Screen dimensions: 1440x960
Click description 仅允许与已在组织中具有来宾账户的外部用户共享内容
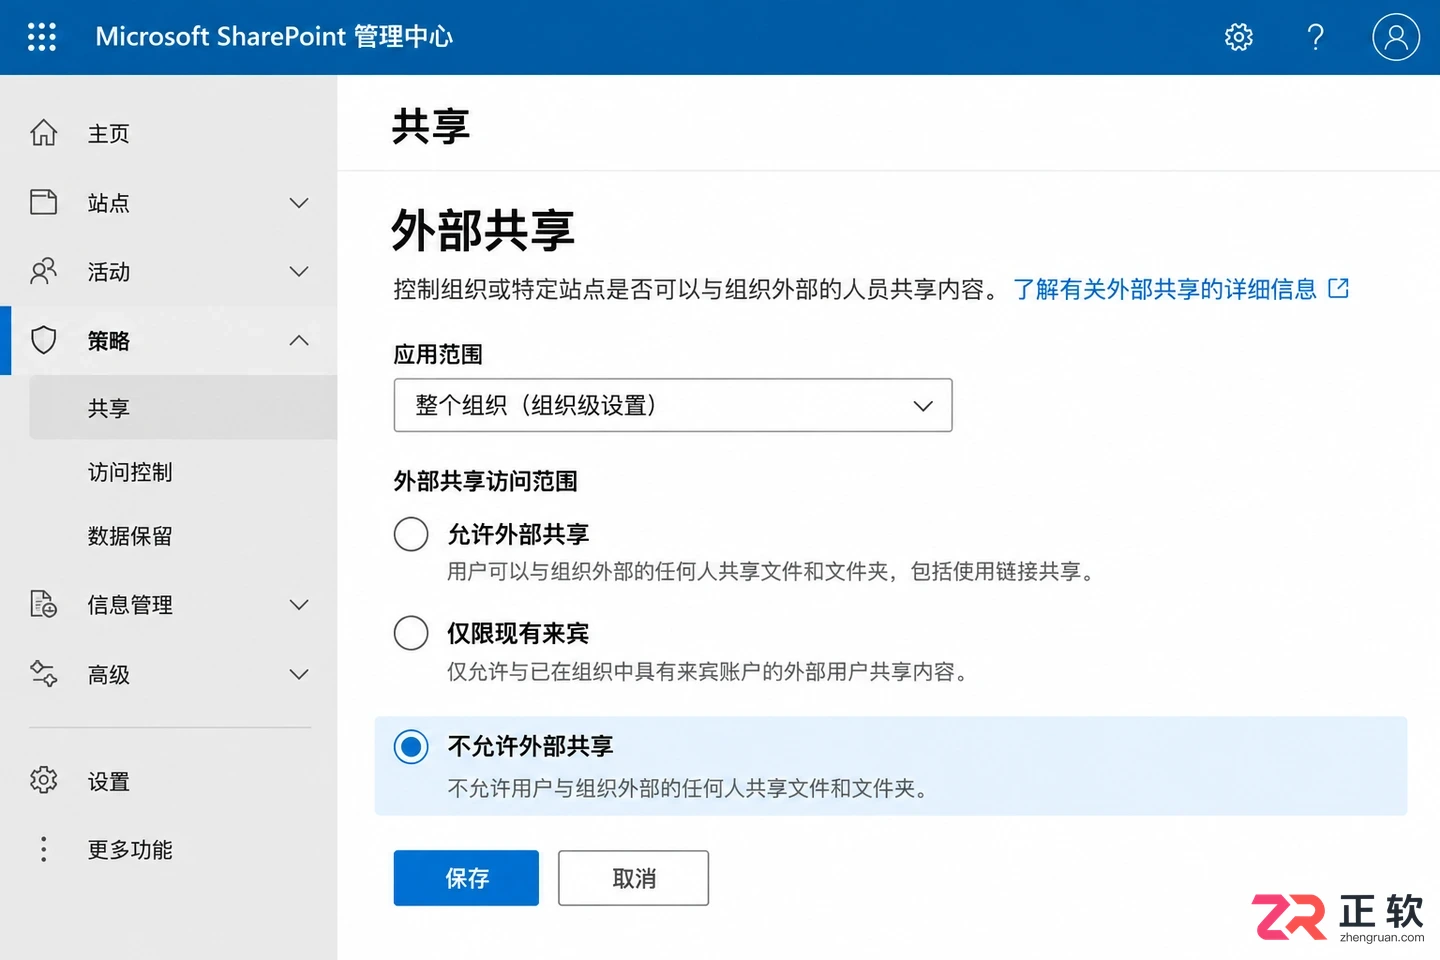707,672
